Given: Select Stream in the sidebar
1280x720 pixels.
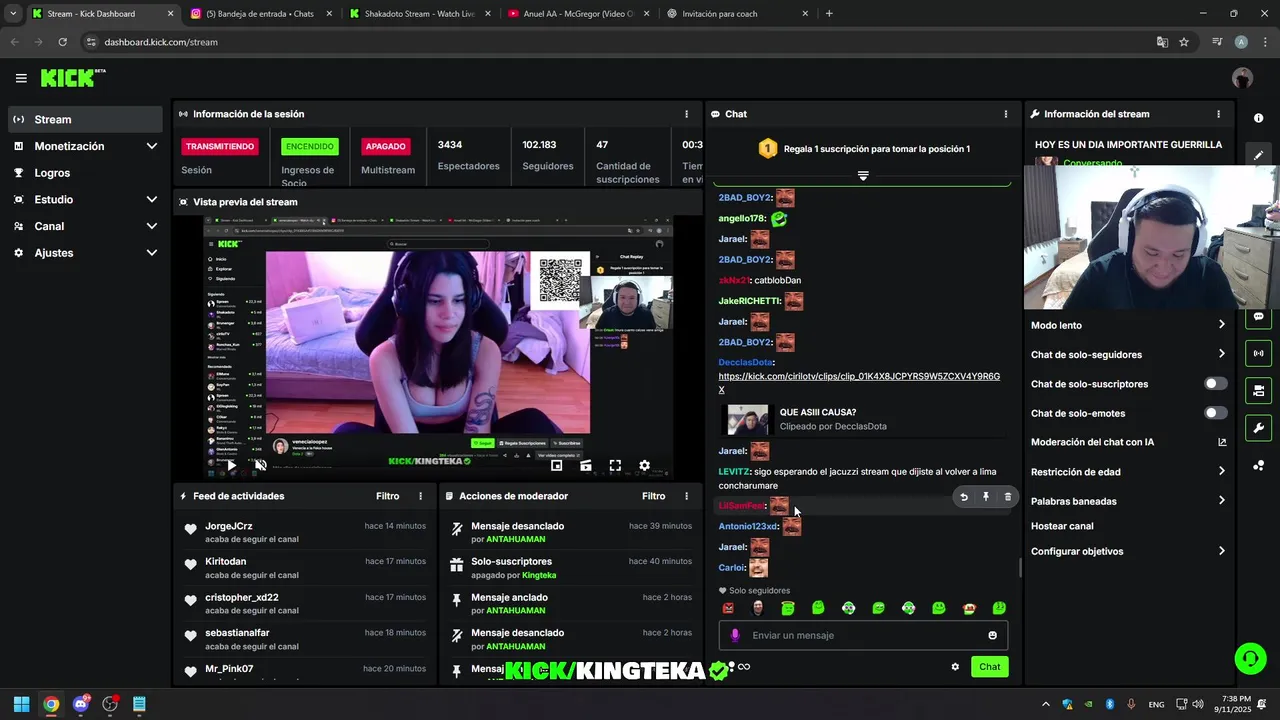Looking at the screenshot, I should [85, 119].
